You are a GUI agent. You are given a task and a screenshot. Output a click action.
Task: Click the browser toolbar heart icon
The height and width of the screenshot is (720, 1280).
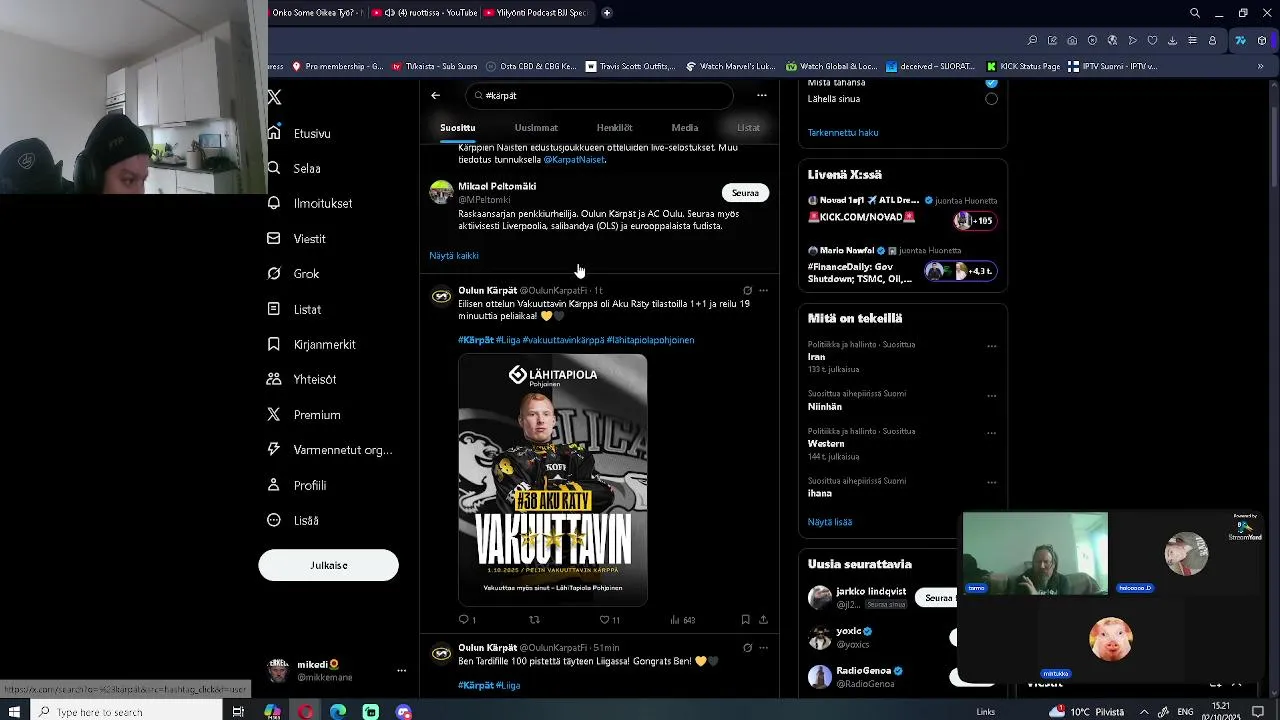pyautogui.click(x=1152, y=41)
